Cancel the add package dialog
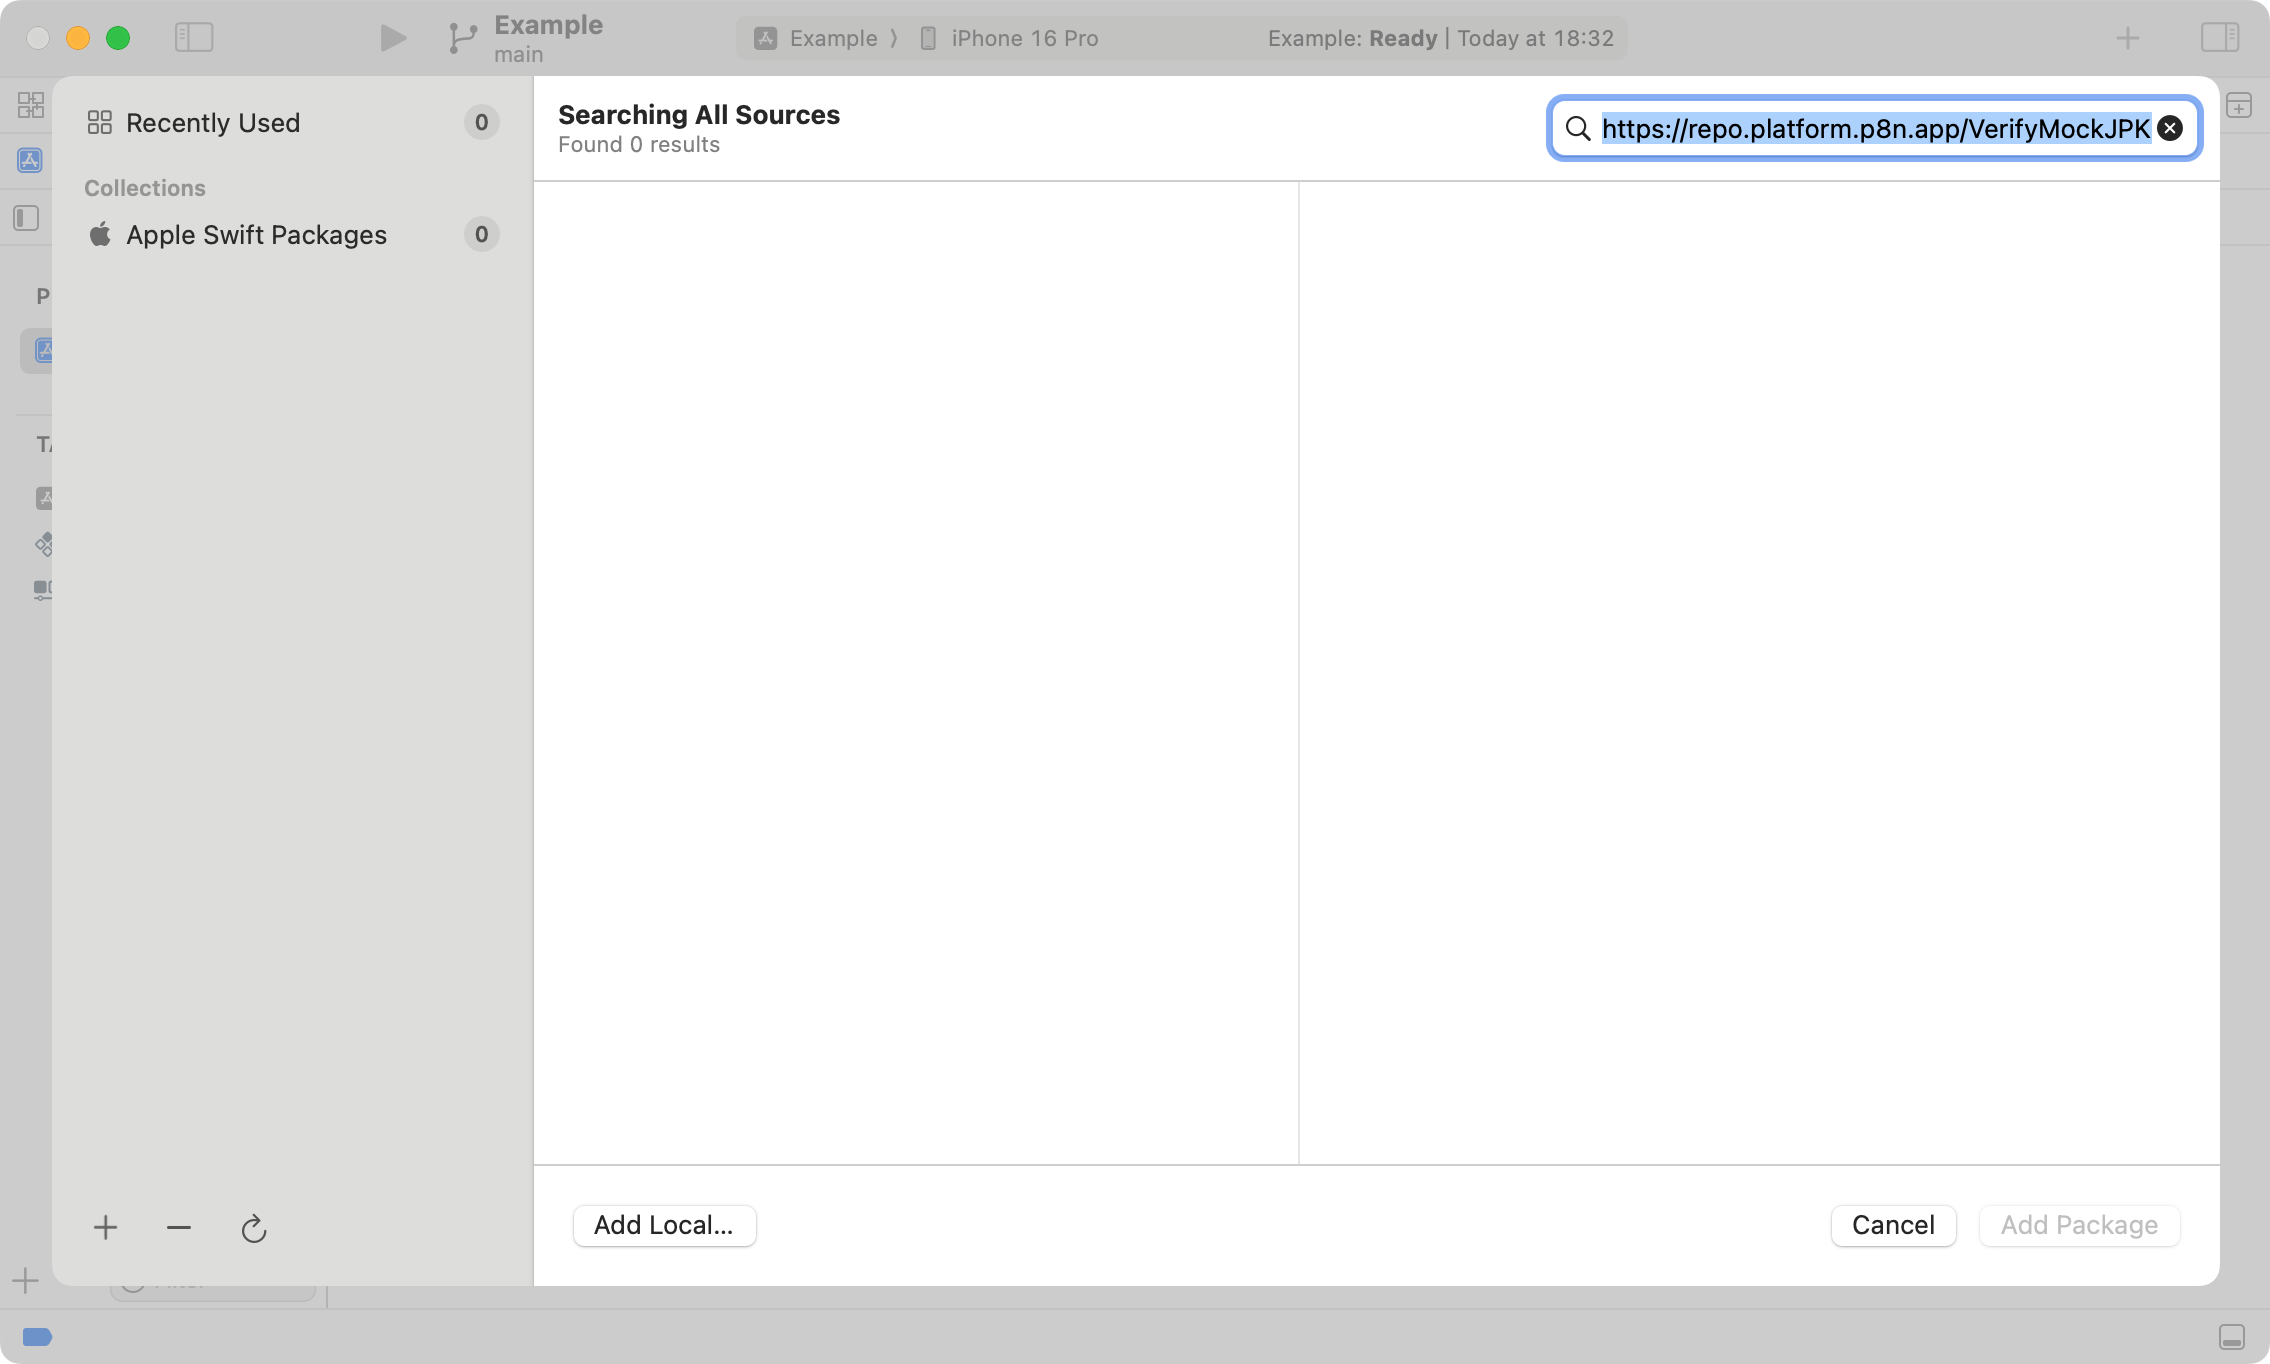The width and height of the screenshot is (2270, 1364). point(1892,1225)
